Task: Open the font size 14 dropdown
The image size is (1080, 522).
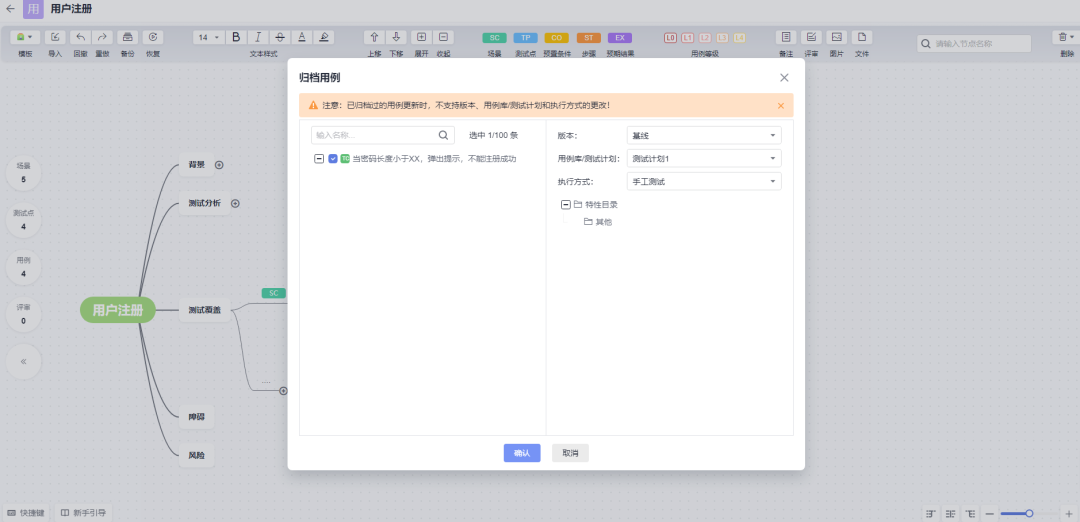Action: (208, 37)
